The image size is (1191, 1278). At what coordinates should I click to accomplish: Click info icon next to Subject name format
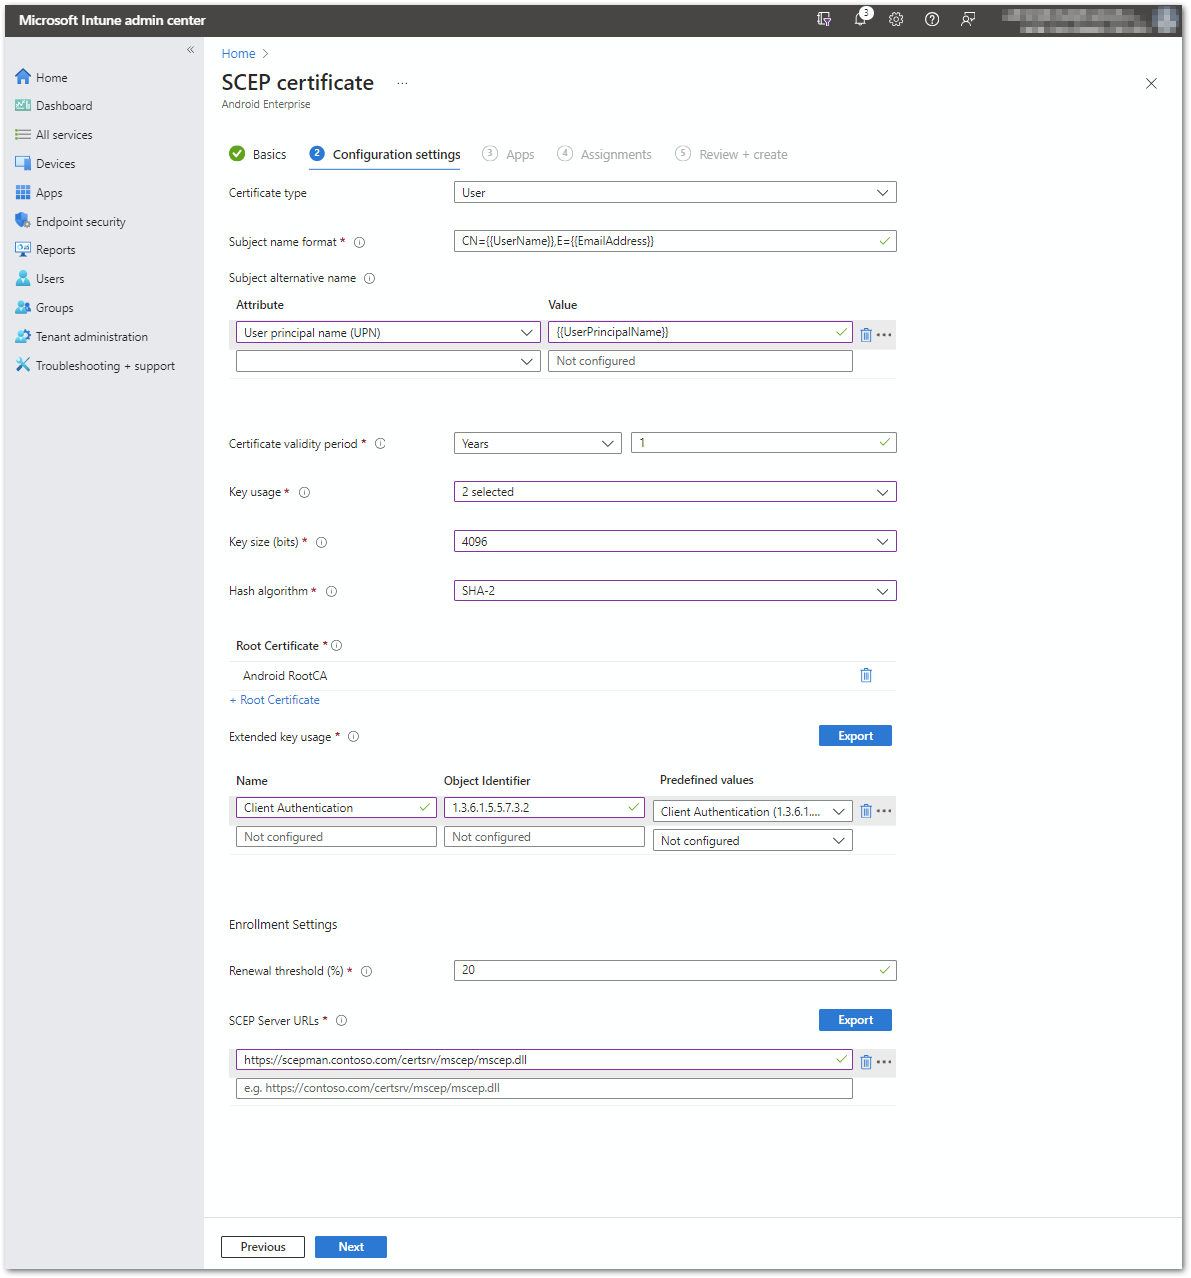coord(360,242)
